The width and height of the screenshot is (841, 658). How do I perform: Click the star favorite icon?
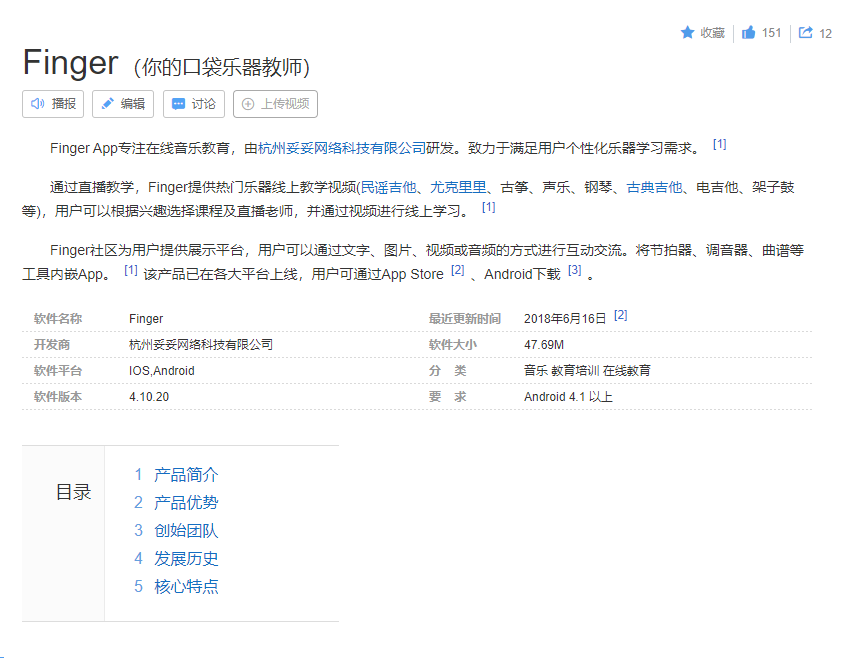click(x=687, y=33)
